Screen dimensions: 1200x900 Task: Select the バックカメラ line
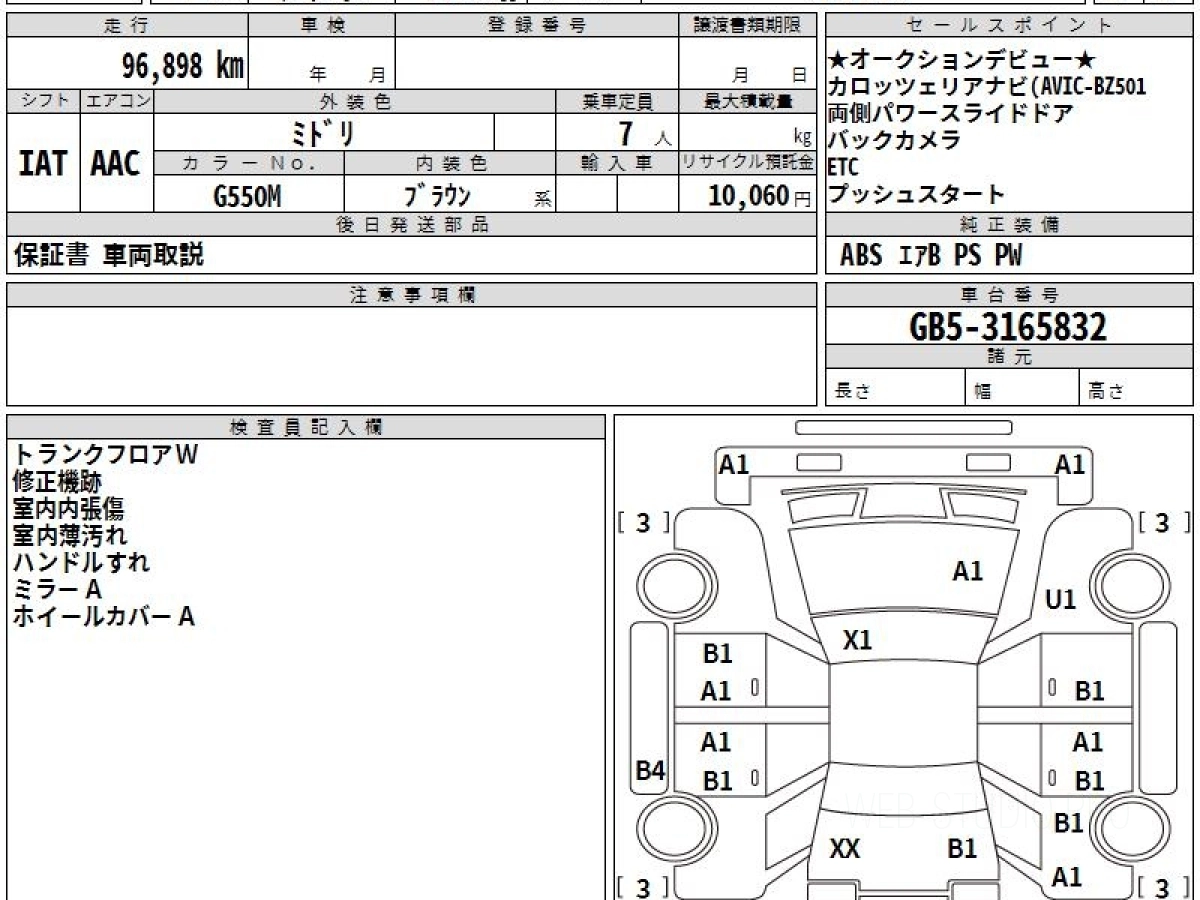pyautogui.click(x=894, y=140)
